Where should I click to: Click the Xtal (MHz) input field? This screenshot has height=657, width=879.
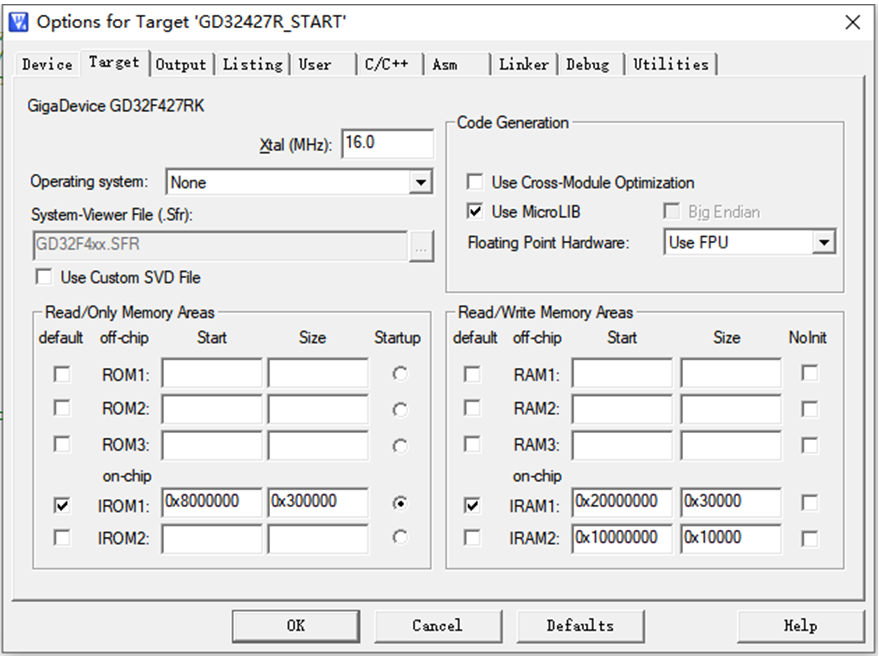tap(387, 143)
